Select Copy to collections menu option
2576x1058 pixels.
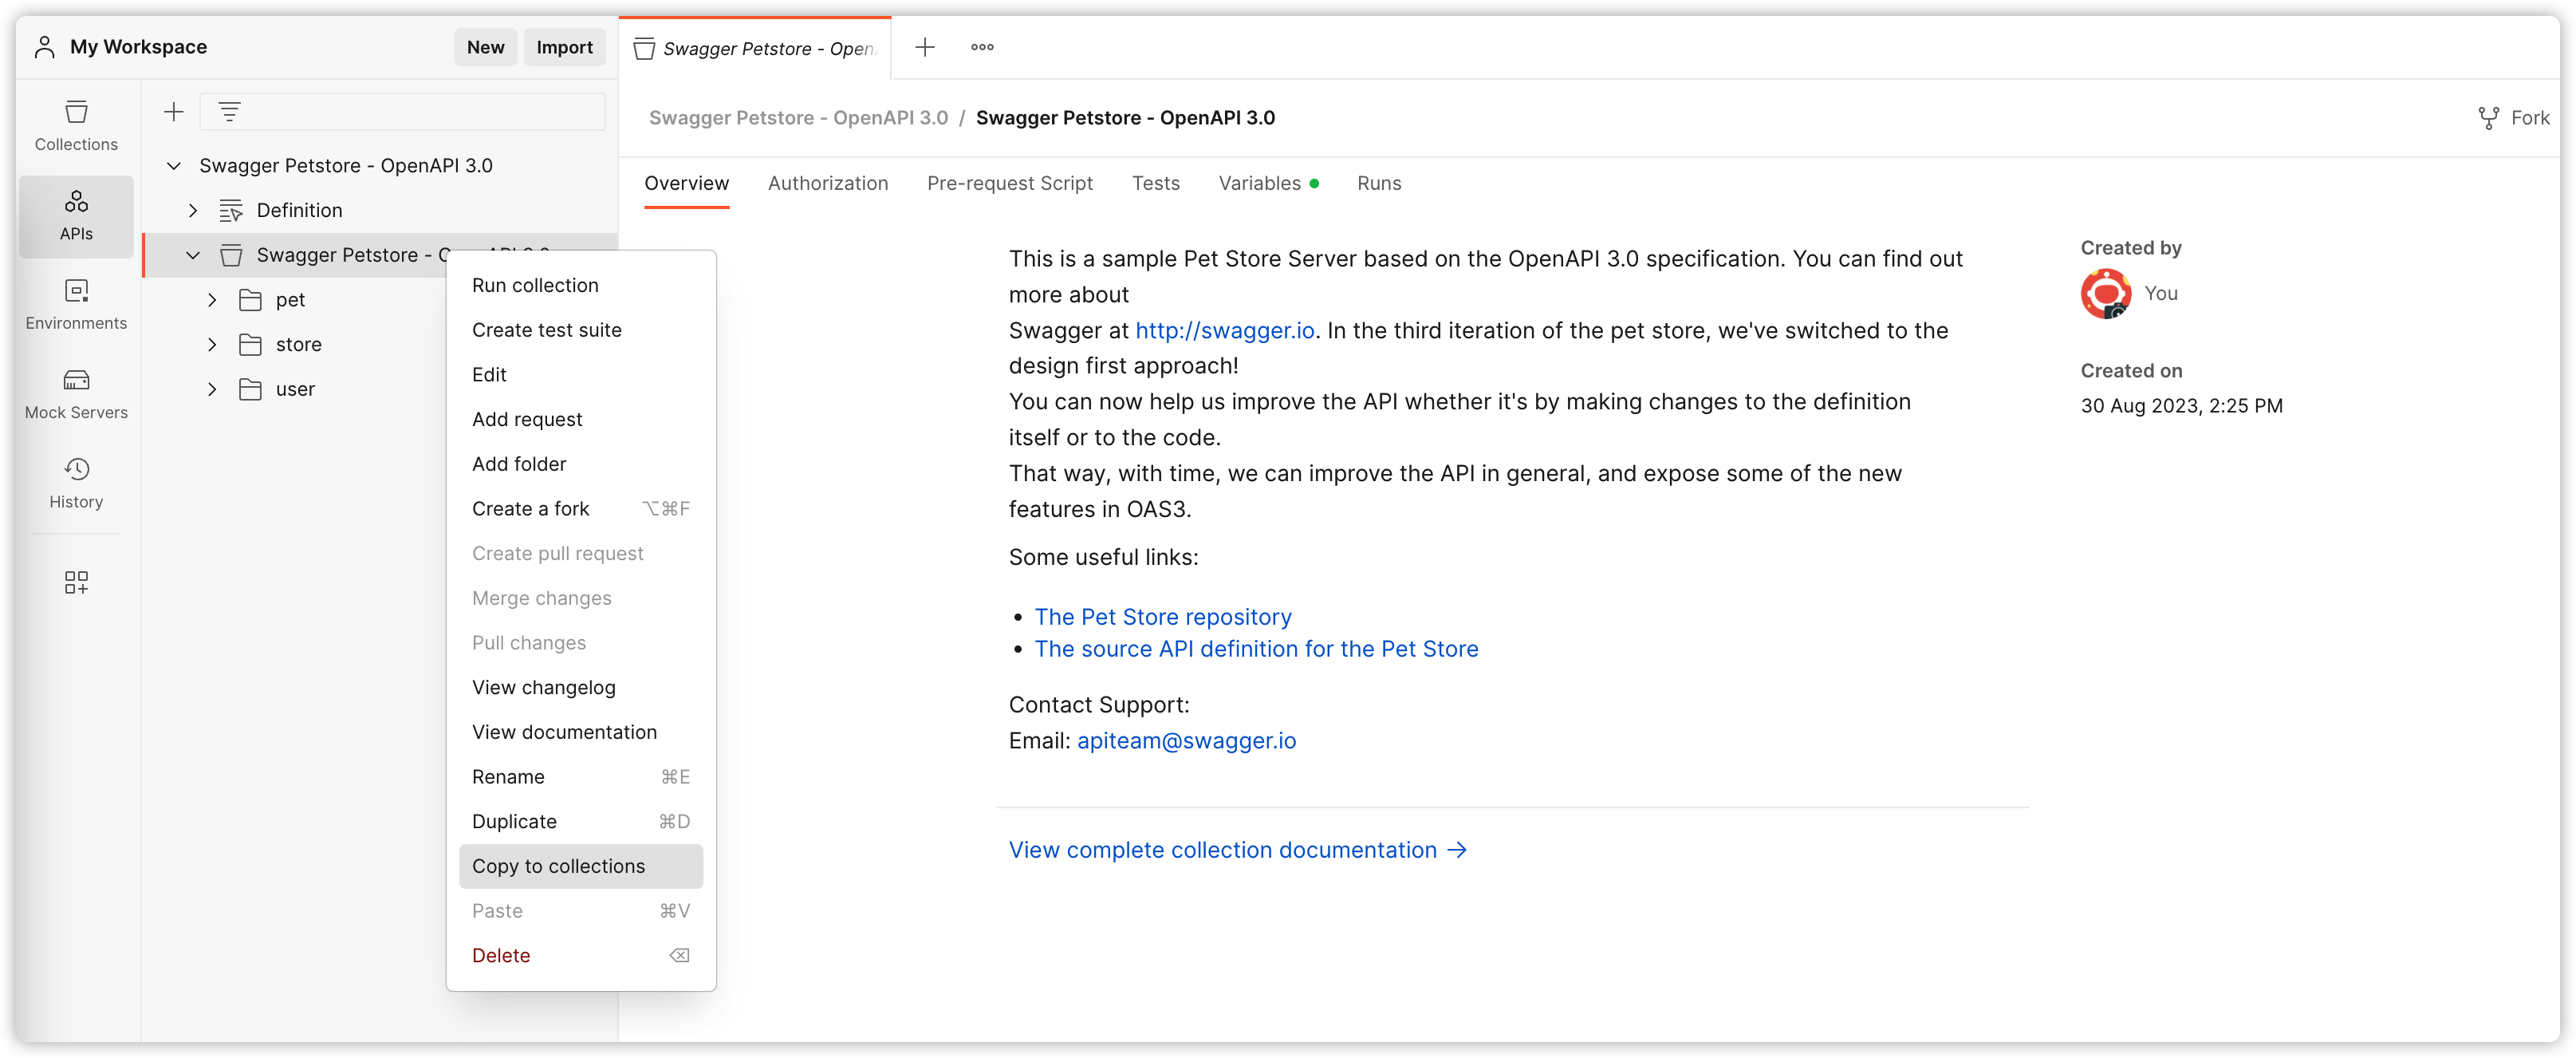pos(557,864)
